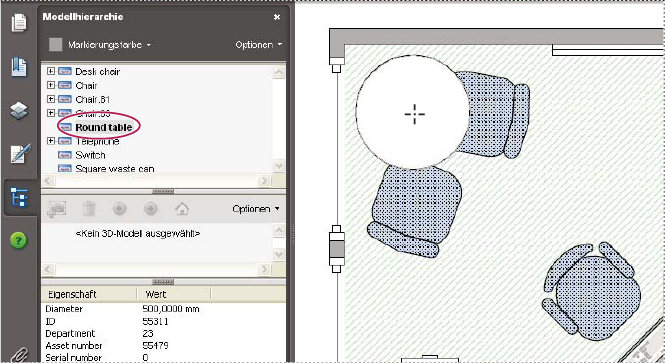Select the Desk chair tree item

[98, 72]
